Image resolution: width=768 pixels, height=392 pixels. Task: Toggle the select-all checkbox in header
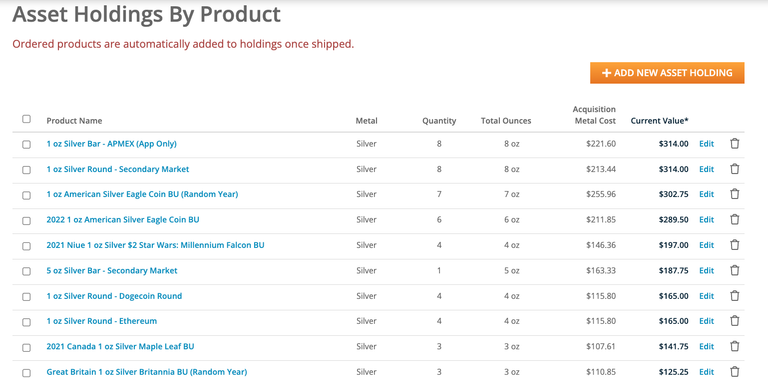tap(26, 119)
